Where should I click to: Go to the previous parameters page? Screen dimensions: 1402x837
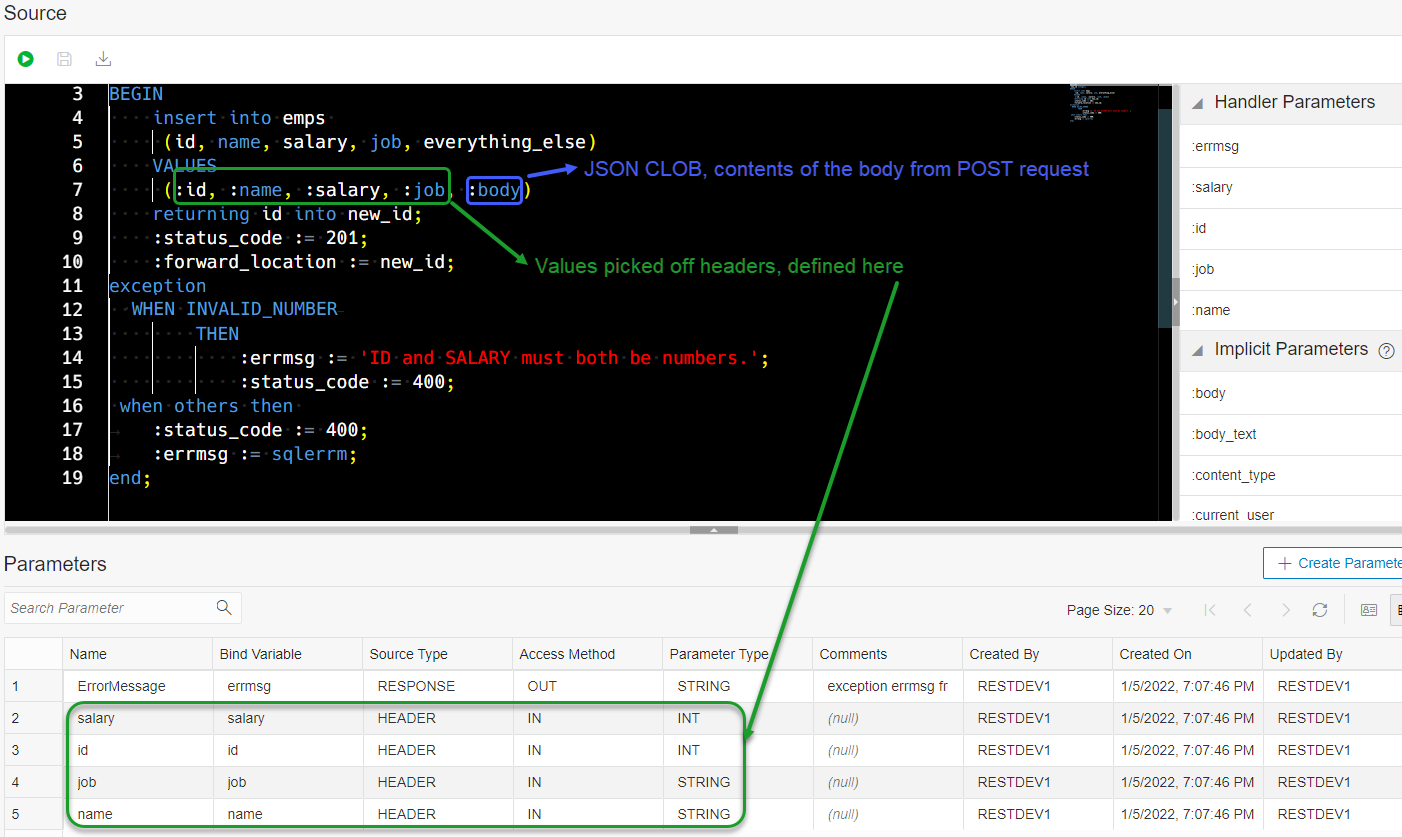pos(1248,609)
